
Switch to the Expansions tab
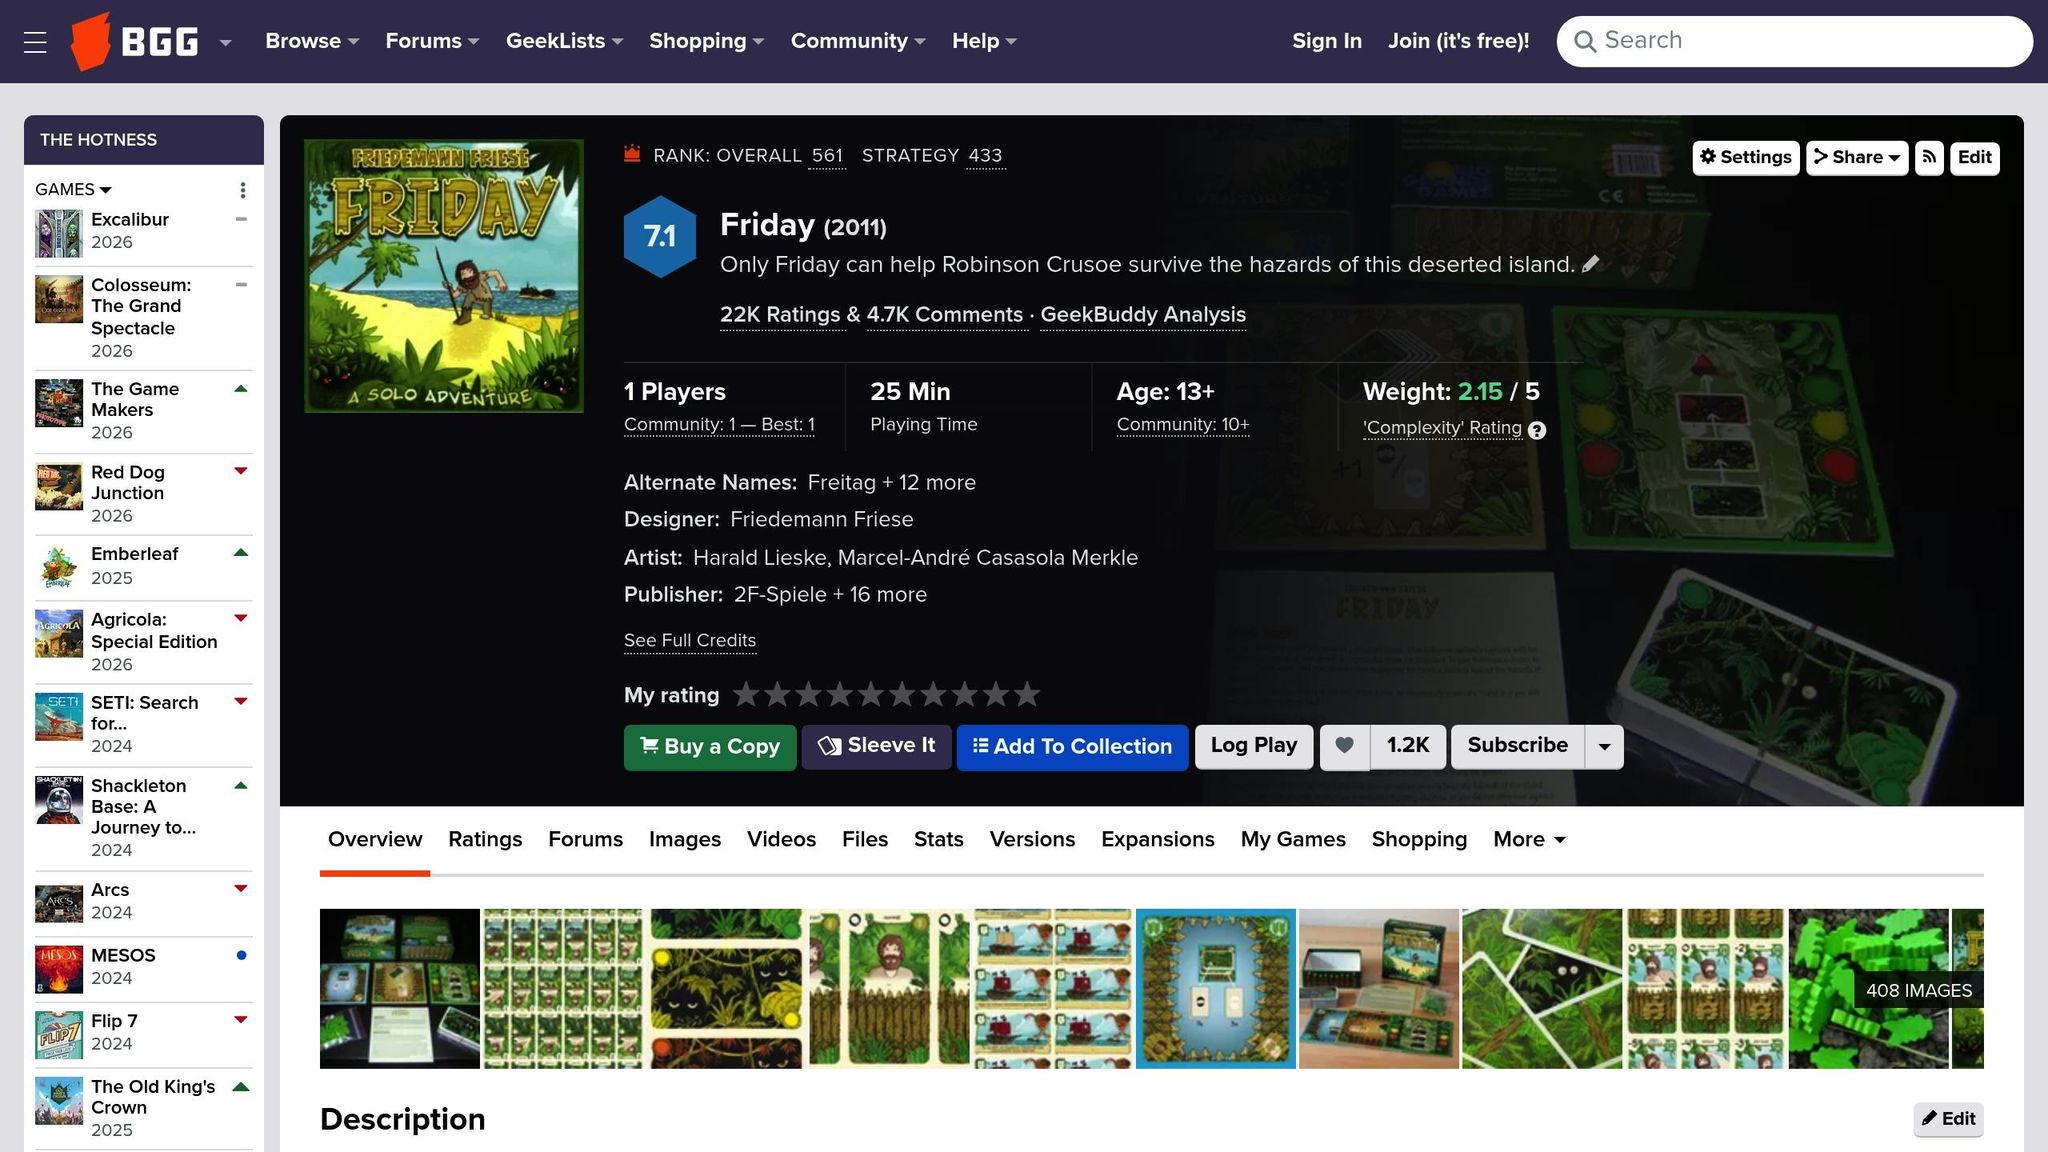[x=1158, y=840]
